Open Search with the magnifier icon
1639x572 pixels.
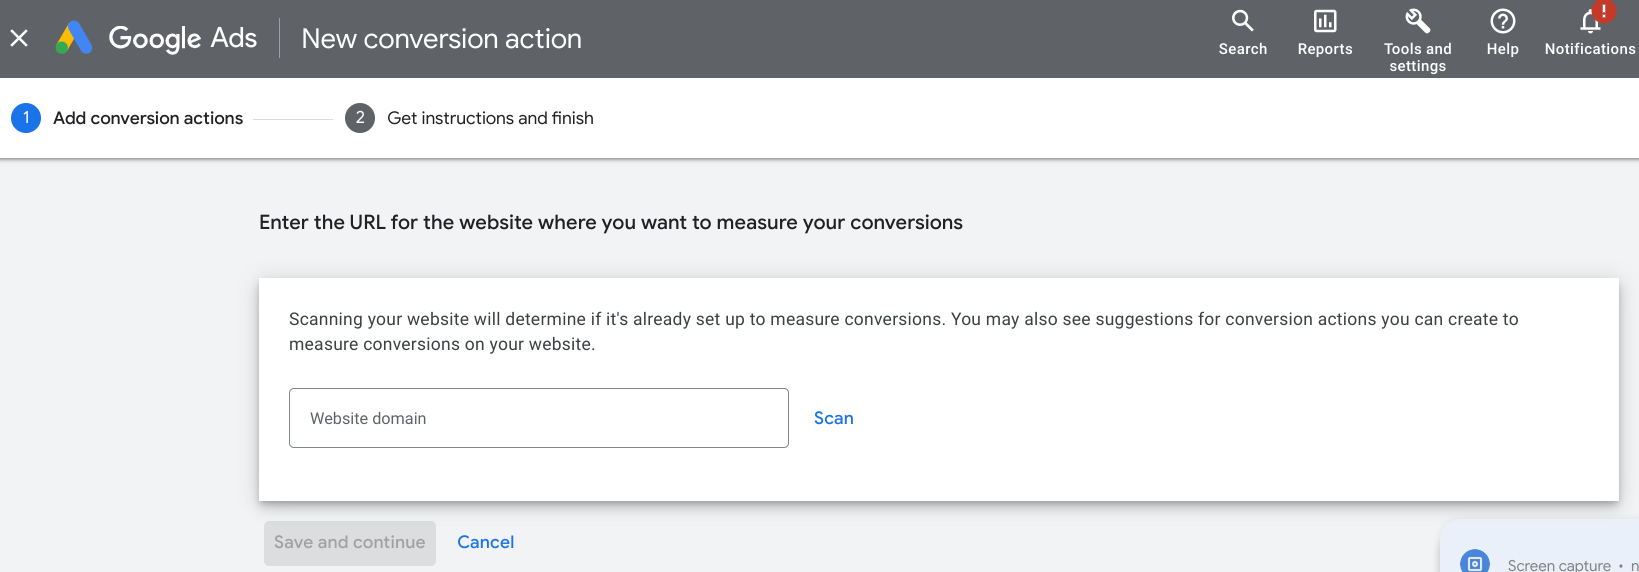pyautogui.click(x=1242, y=21)
